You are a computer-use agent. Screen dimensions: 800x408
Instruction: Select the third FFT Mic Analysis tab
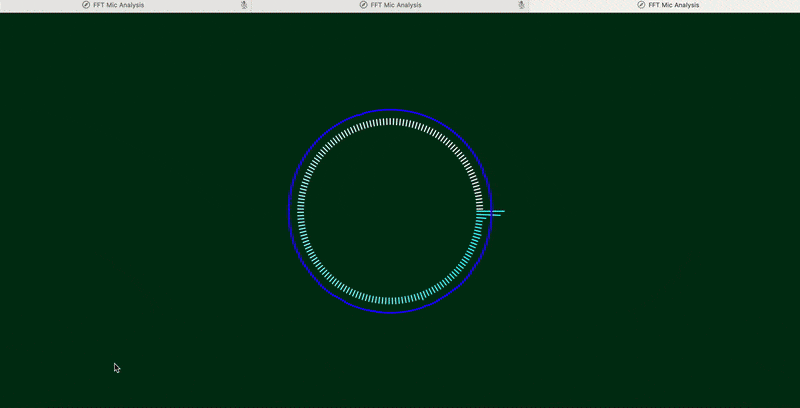click(x=664, y=5)
